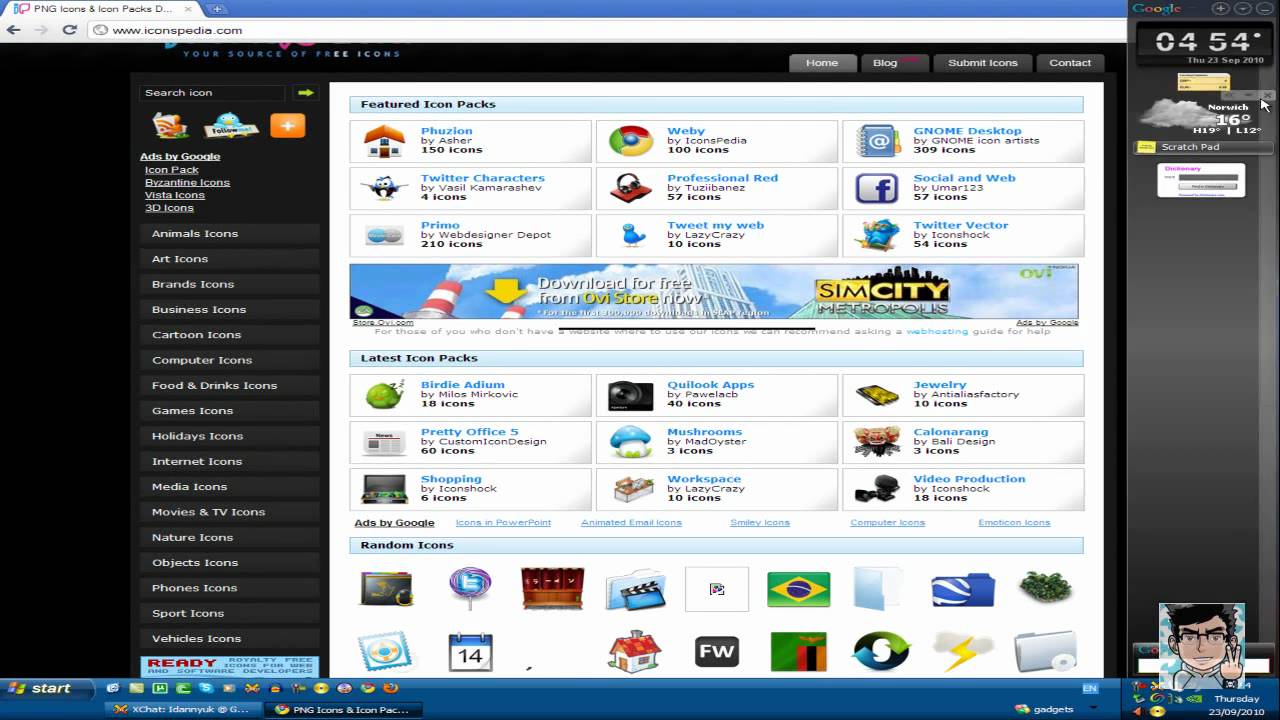Image resolution: width=1280 pixels, height=720 pixels.
Task: Click the Brazil flag random icon
Action: 798,589
